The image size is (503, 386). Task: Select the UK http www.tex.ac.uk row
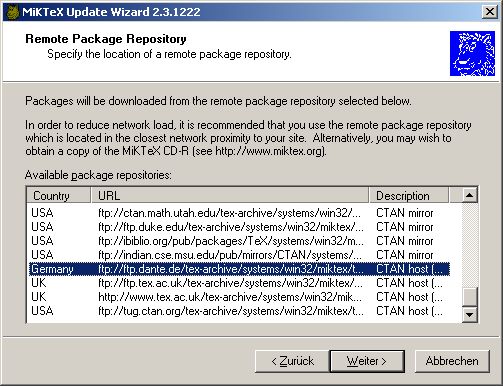click(239, 297)
